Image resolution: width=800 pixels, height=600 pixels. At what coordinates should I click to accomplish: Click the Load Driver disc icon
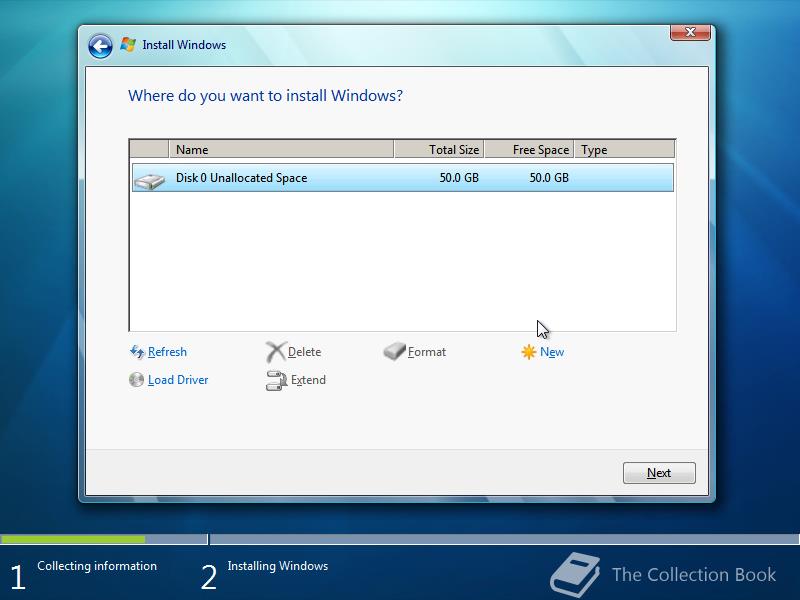coord(136,380)
